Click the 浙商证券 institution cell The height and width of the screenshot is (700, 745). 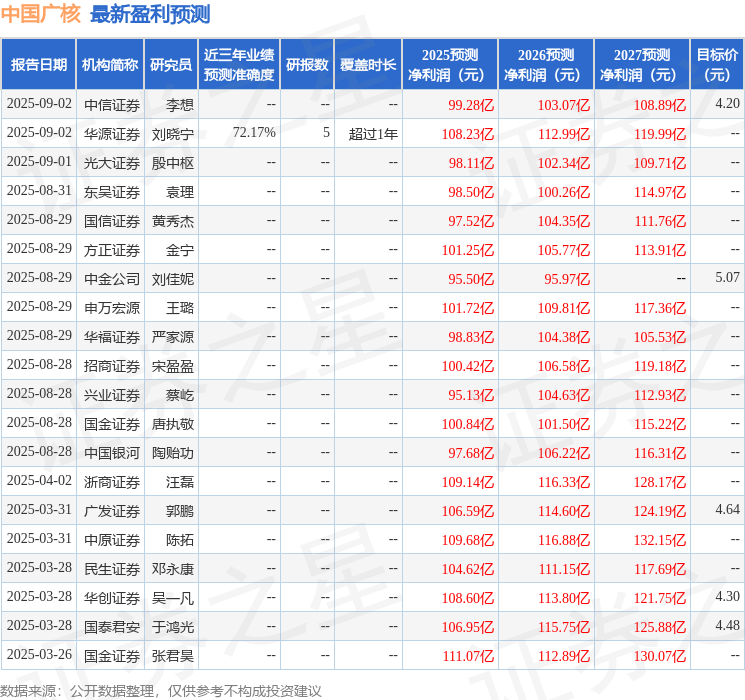(x=112, y=481)
